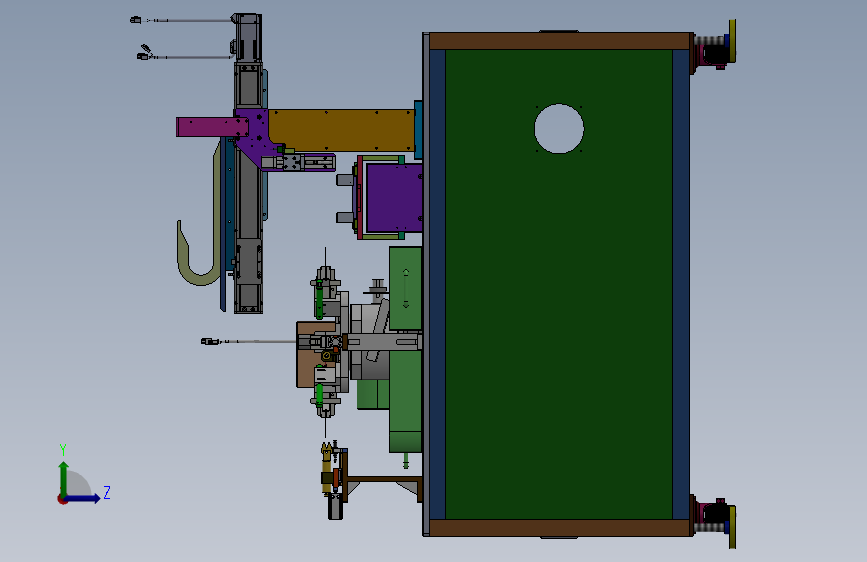Select the top brown frame rail
The width and height of the screenshot is (867, 562).
559,41
